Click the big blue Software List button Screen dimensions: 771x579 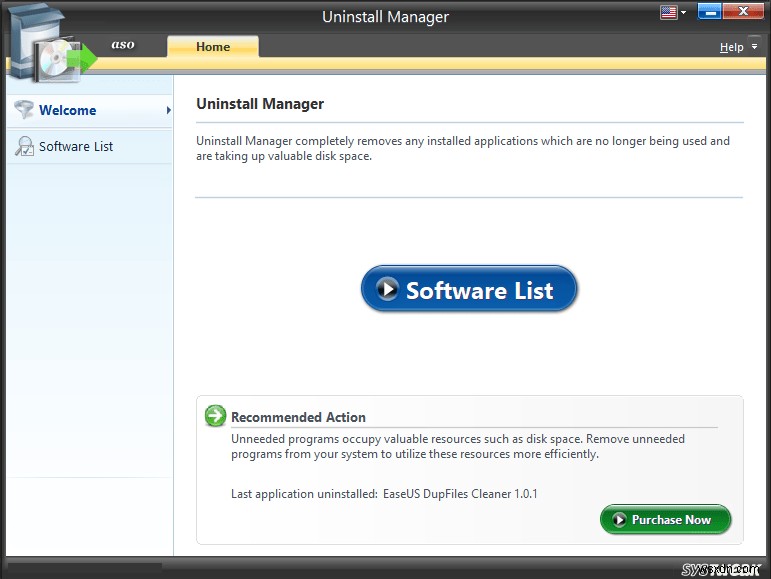(x=469, y=289)
